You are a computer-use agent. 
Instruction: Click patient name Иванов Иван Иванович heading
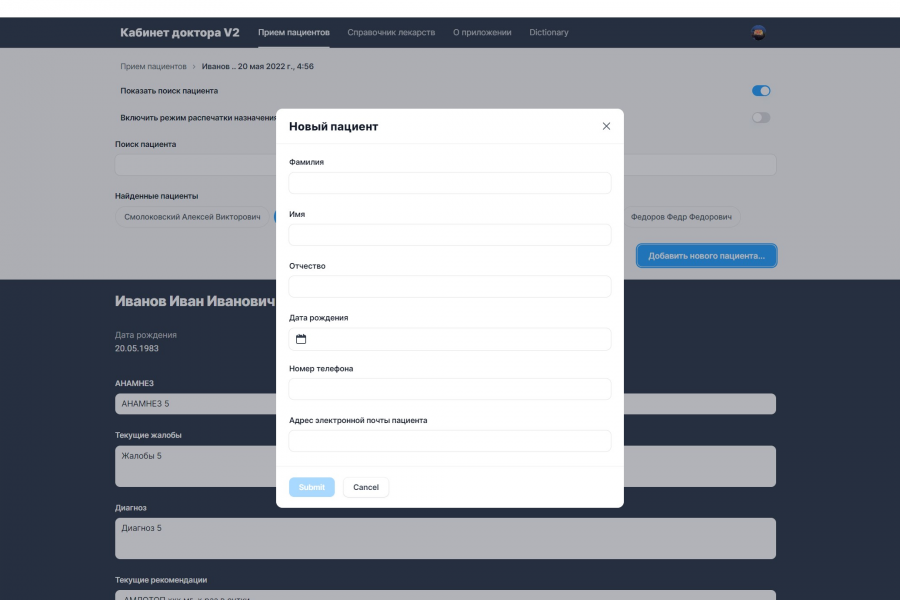[195, 301]
